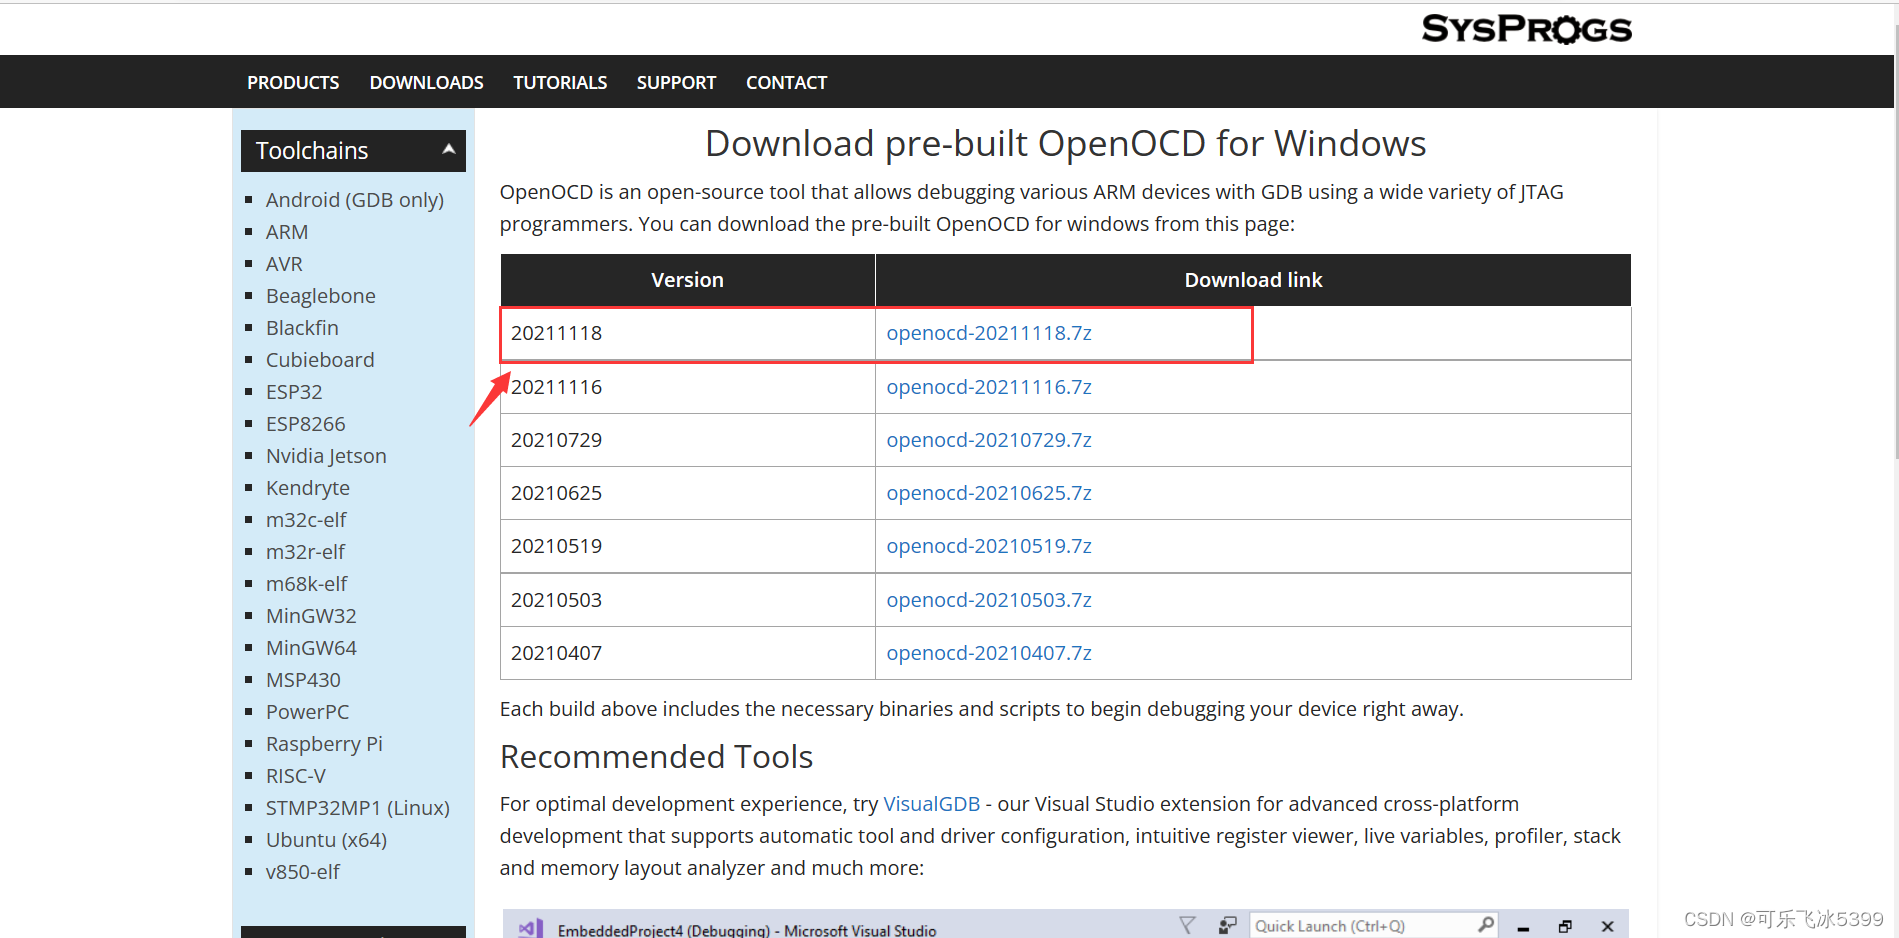This screenshot has height=938, width=1899.
Task: Click the Quick Launch box in Visual Studio image
Action: coord(1374,926)
